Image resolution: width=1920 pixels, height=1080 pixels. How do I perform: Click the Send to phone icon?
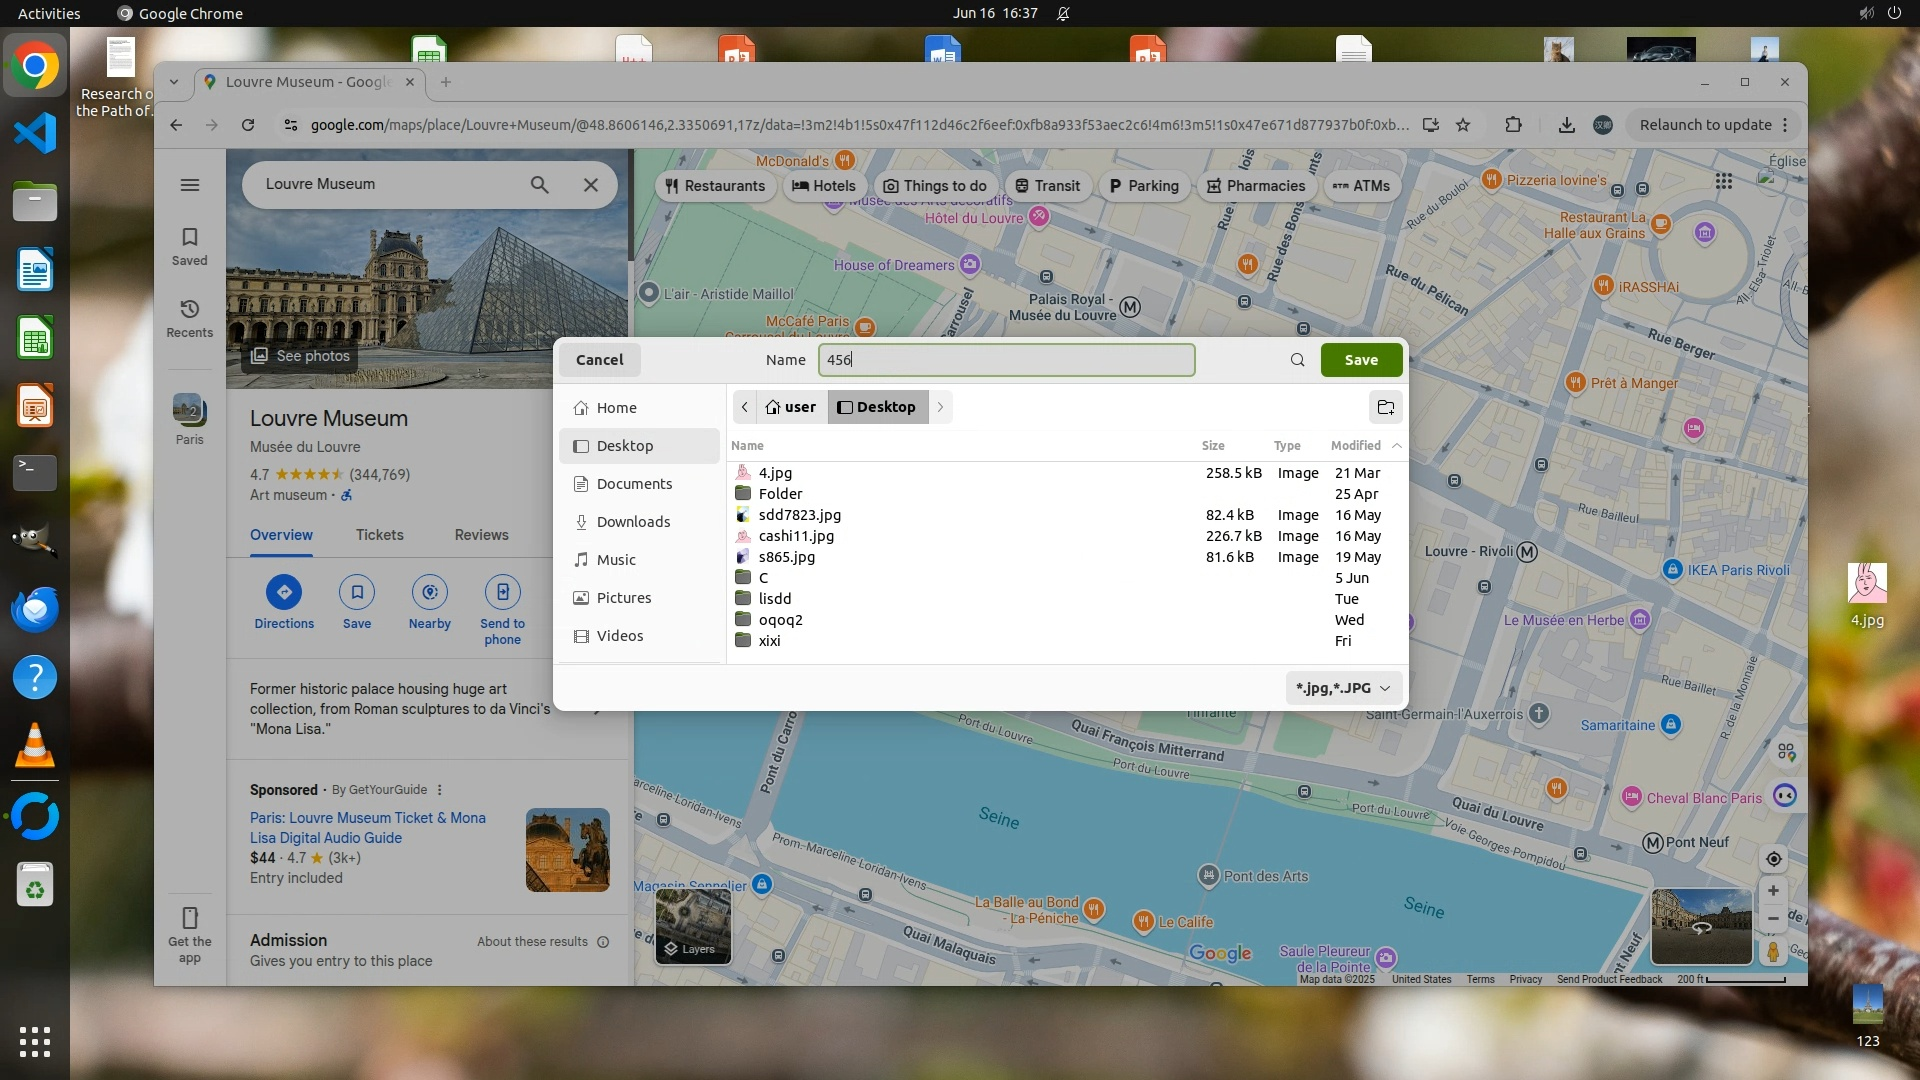(502, 592)
